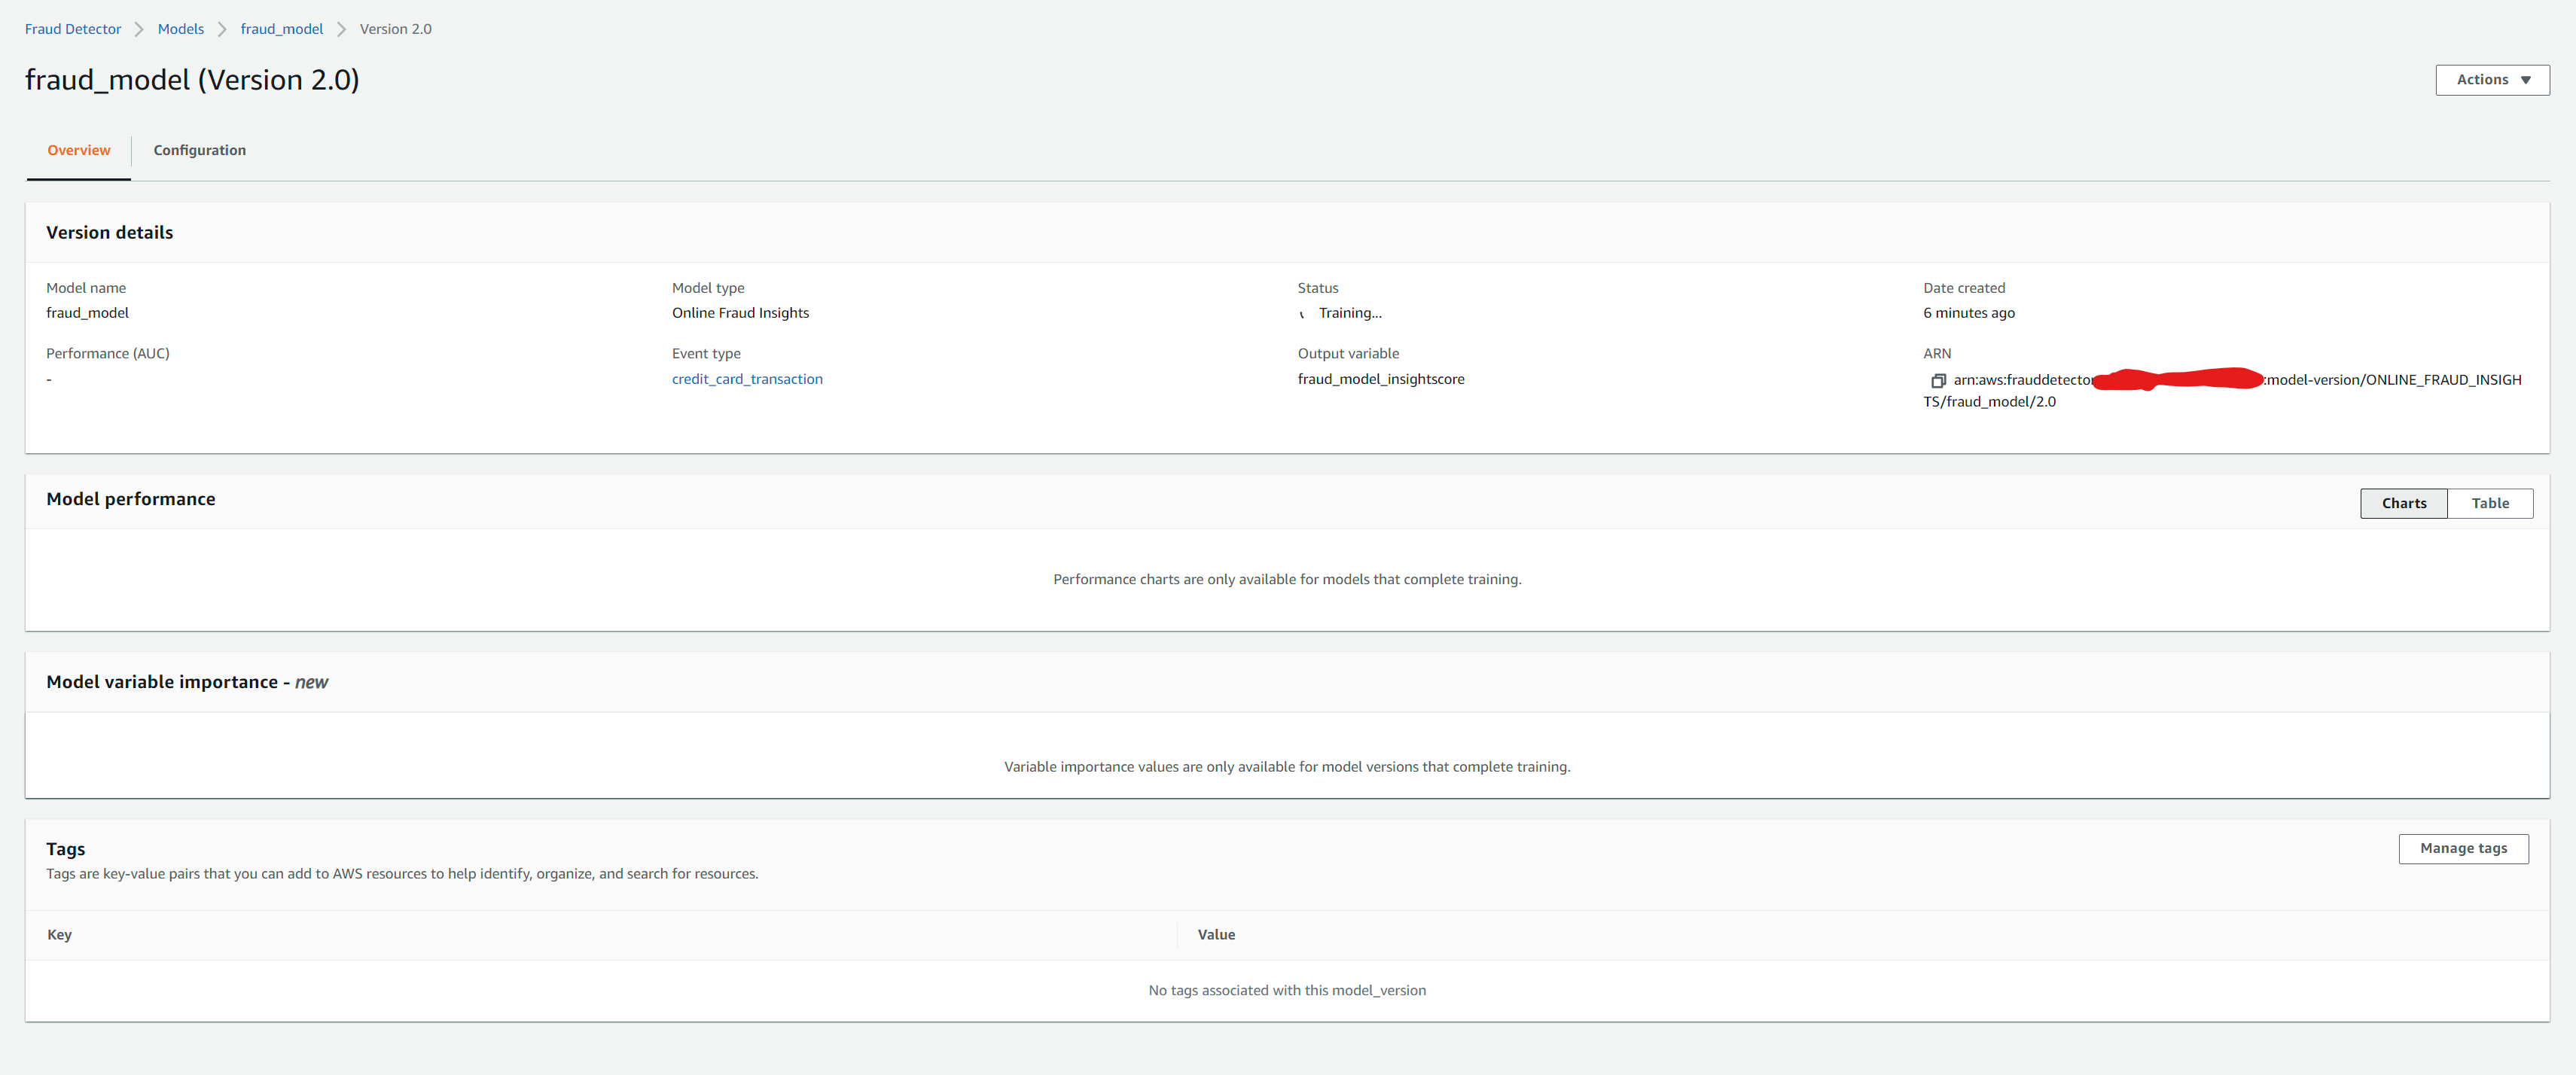Switch to Charts view of model performance
This screenshot has height=1075, width=2576.
(2403, 503)
